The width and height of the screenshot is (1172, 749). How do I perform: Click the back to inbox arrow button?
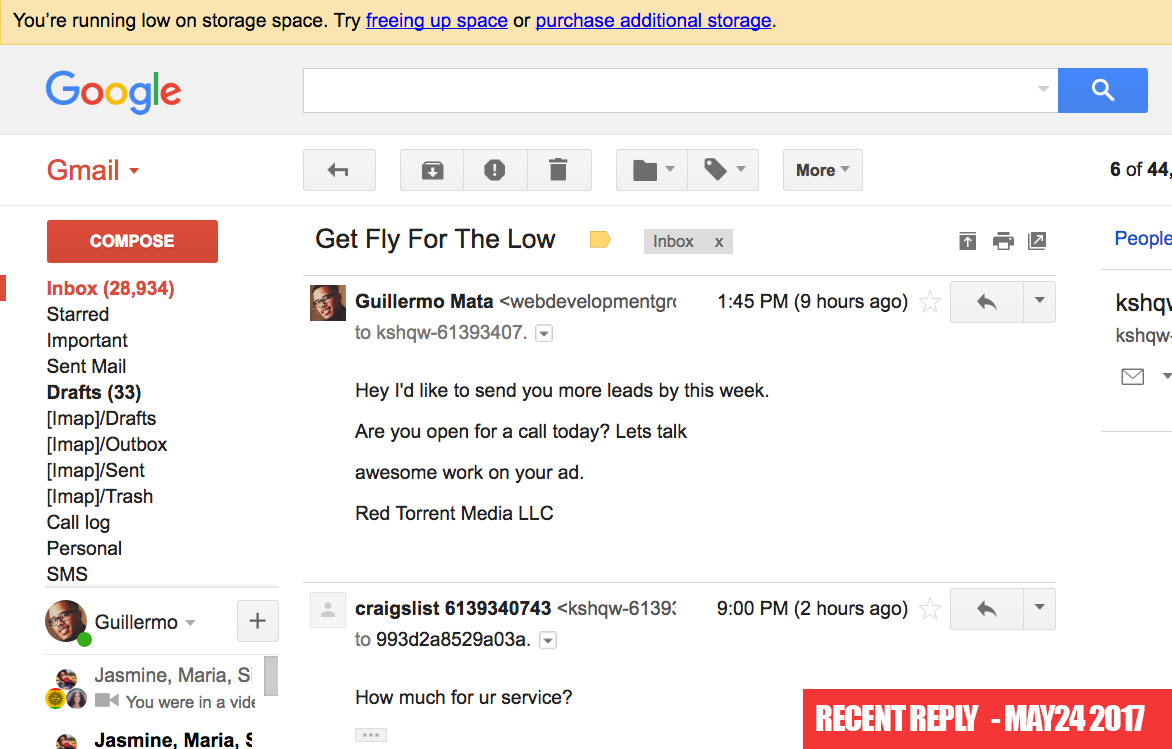[339, 170]
